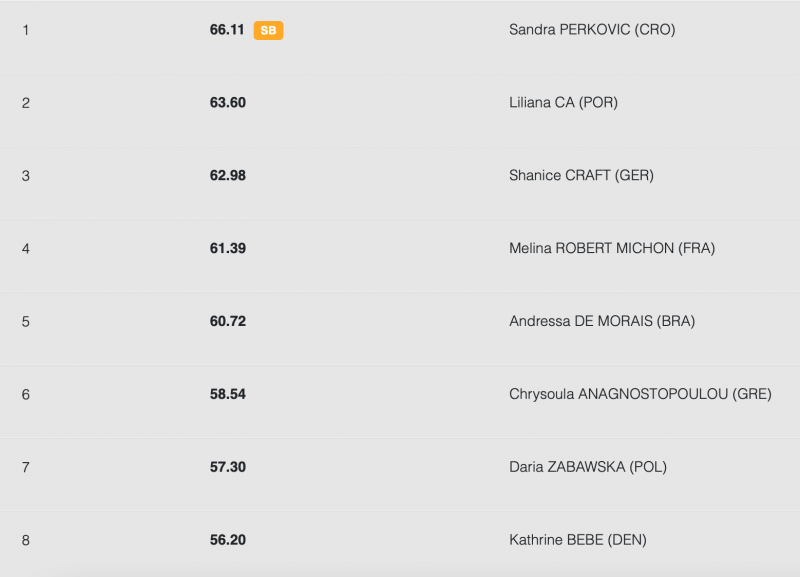The image size is (800, 577).
Task: Select the 56.20 result
Action: [227, 541]
